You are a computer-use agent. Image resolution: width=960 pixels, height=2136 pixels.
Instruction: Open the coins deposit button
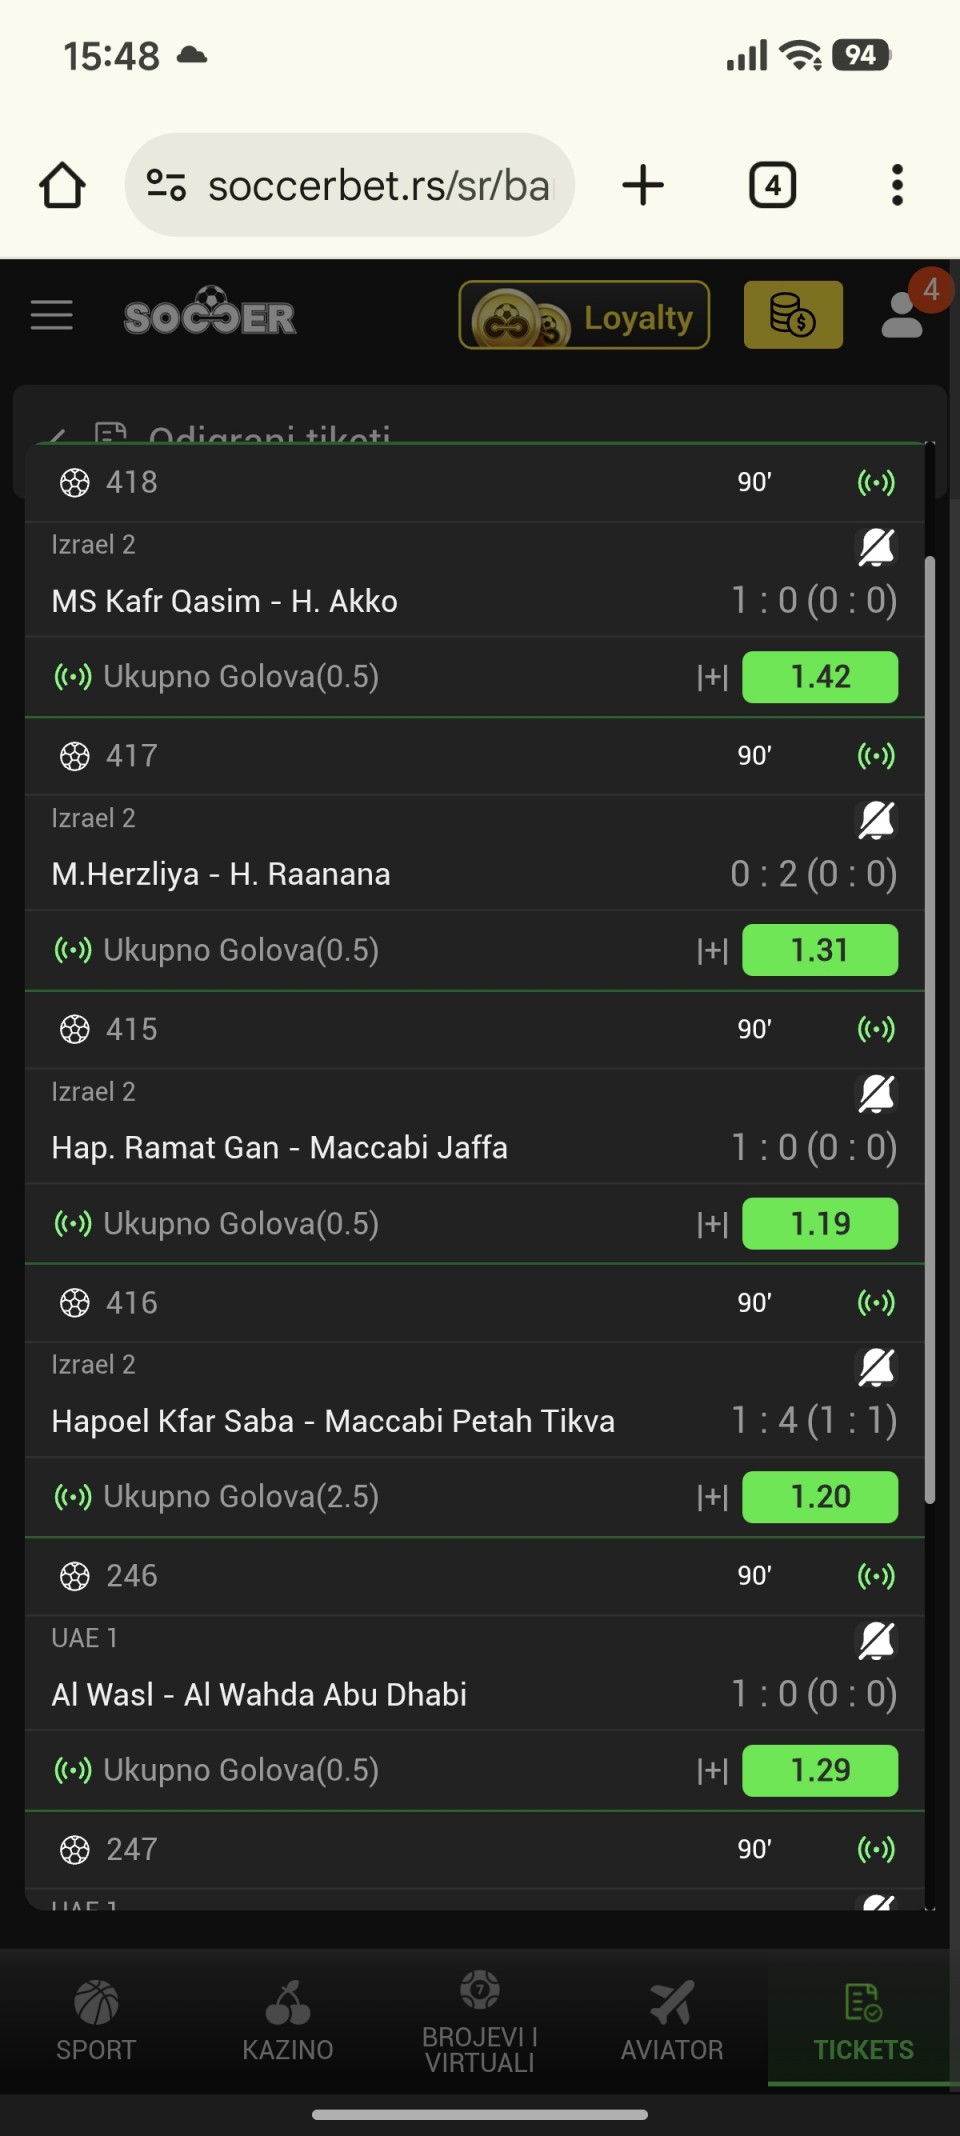793,316
